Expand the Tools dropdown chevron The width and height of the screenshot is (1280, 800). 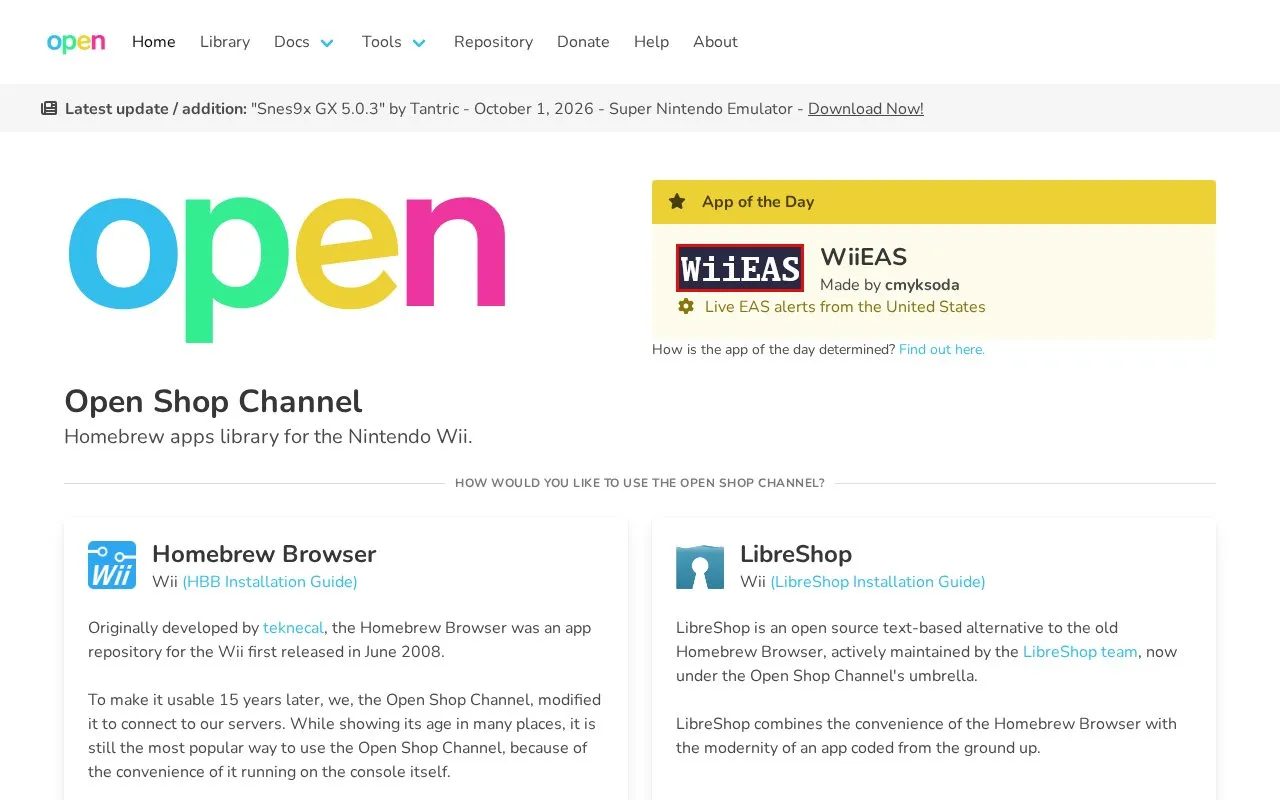click(419, 42)
